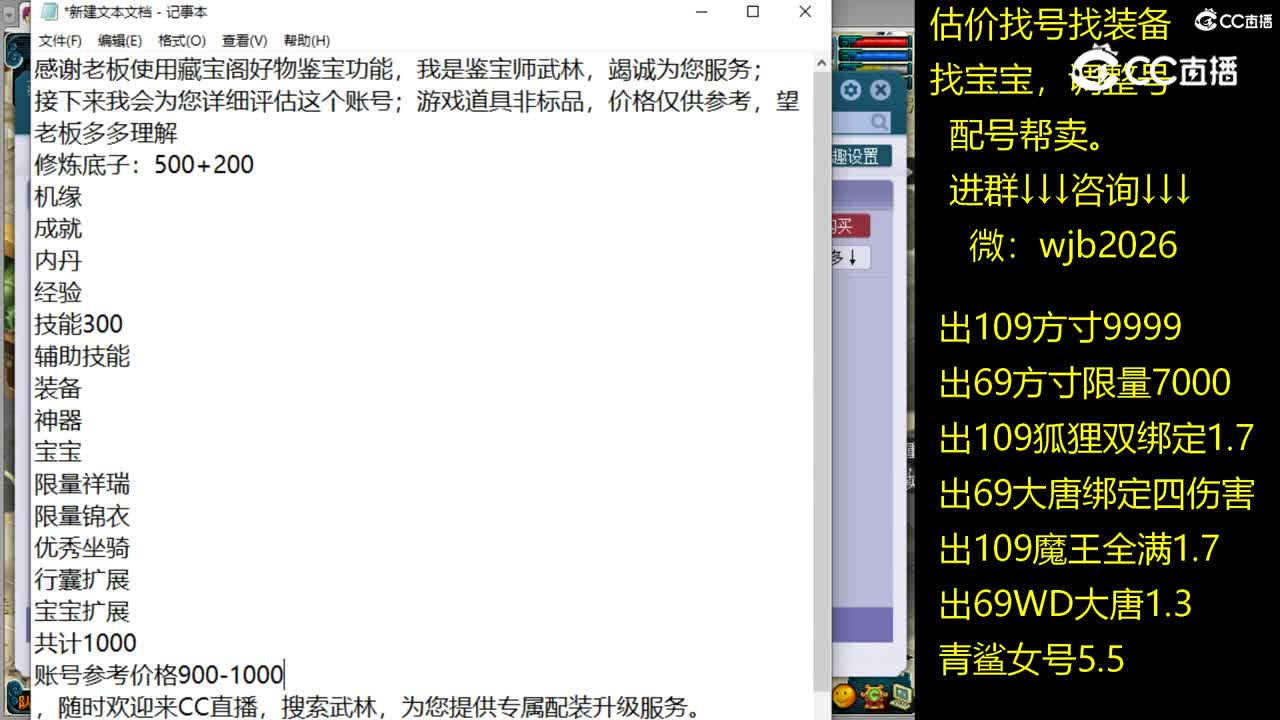1280x720 pixels.
Task: Click the magnifier search icon in the game panel
Action: 879,122
